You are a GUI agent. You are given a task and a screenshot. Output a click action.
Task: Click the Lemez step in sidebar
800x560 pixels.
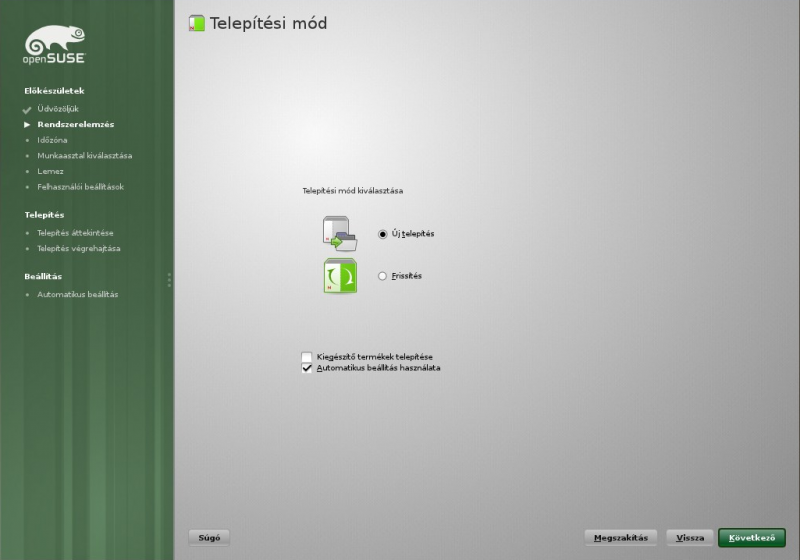[x=50, y=171]
